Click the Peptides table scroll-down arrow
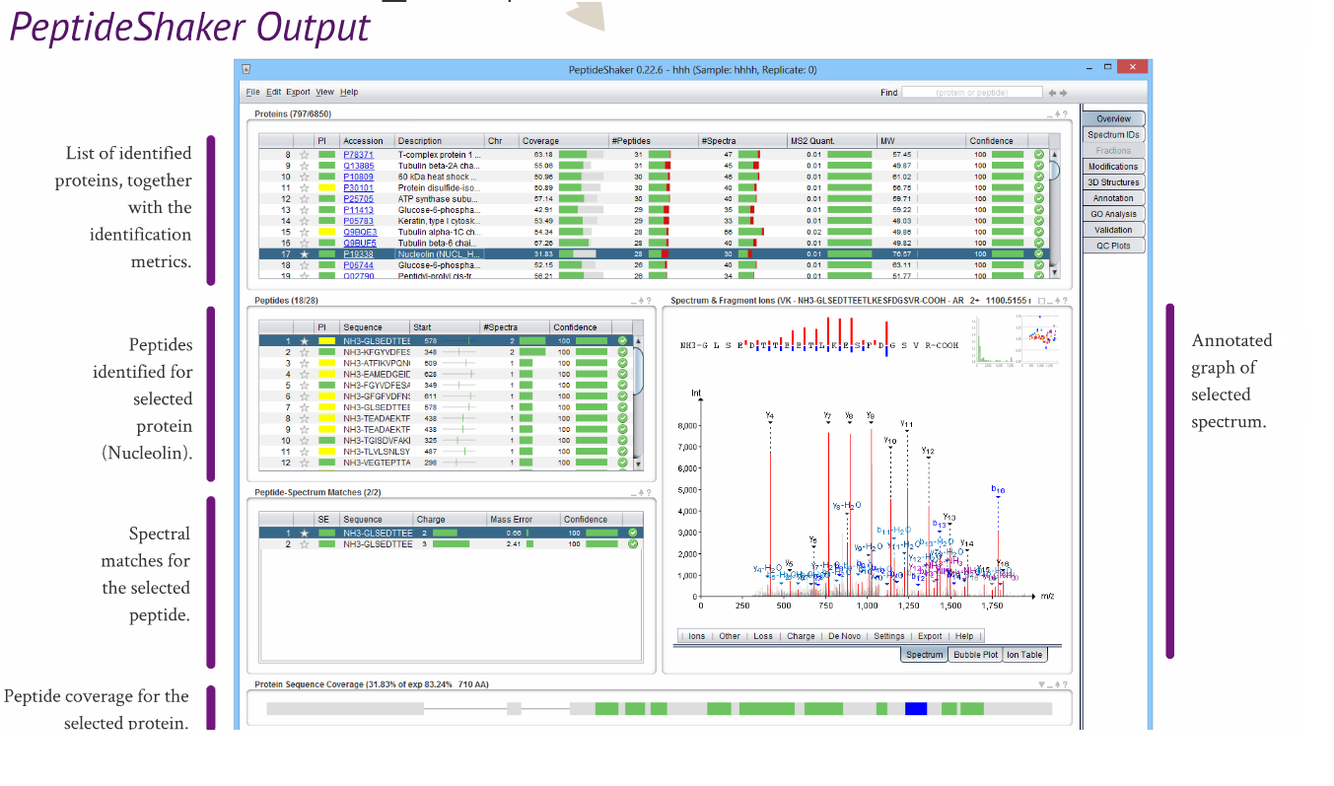This screenshot has width=1334, height=786. tap(639, 463)
